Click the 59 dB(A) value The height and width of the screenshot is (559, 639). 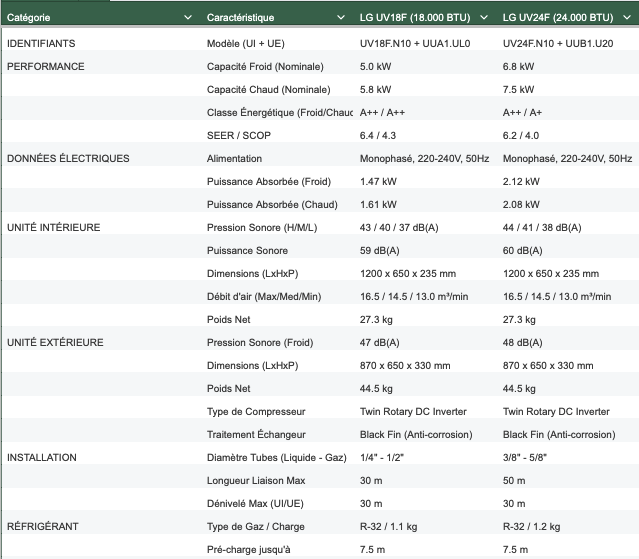point(379,251)
